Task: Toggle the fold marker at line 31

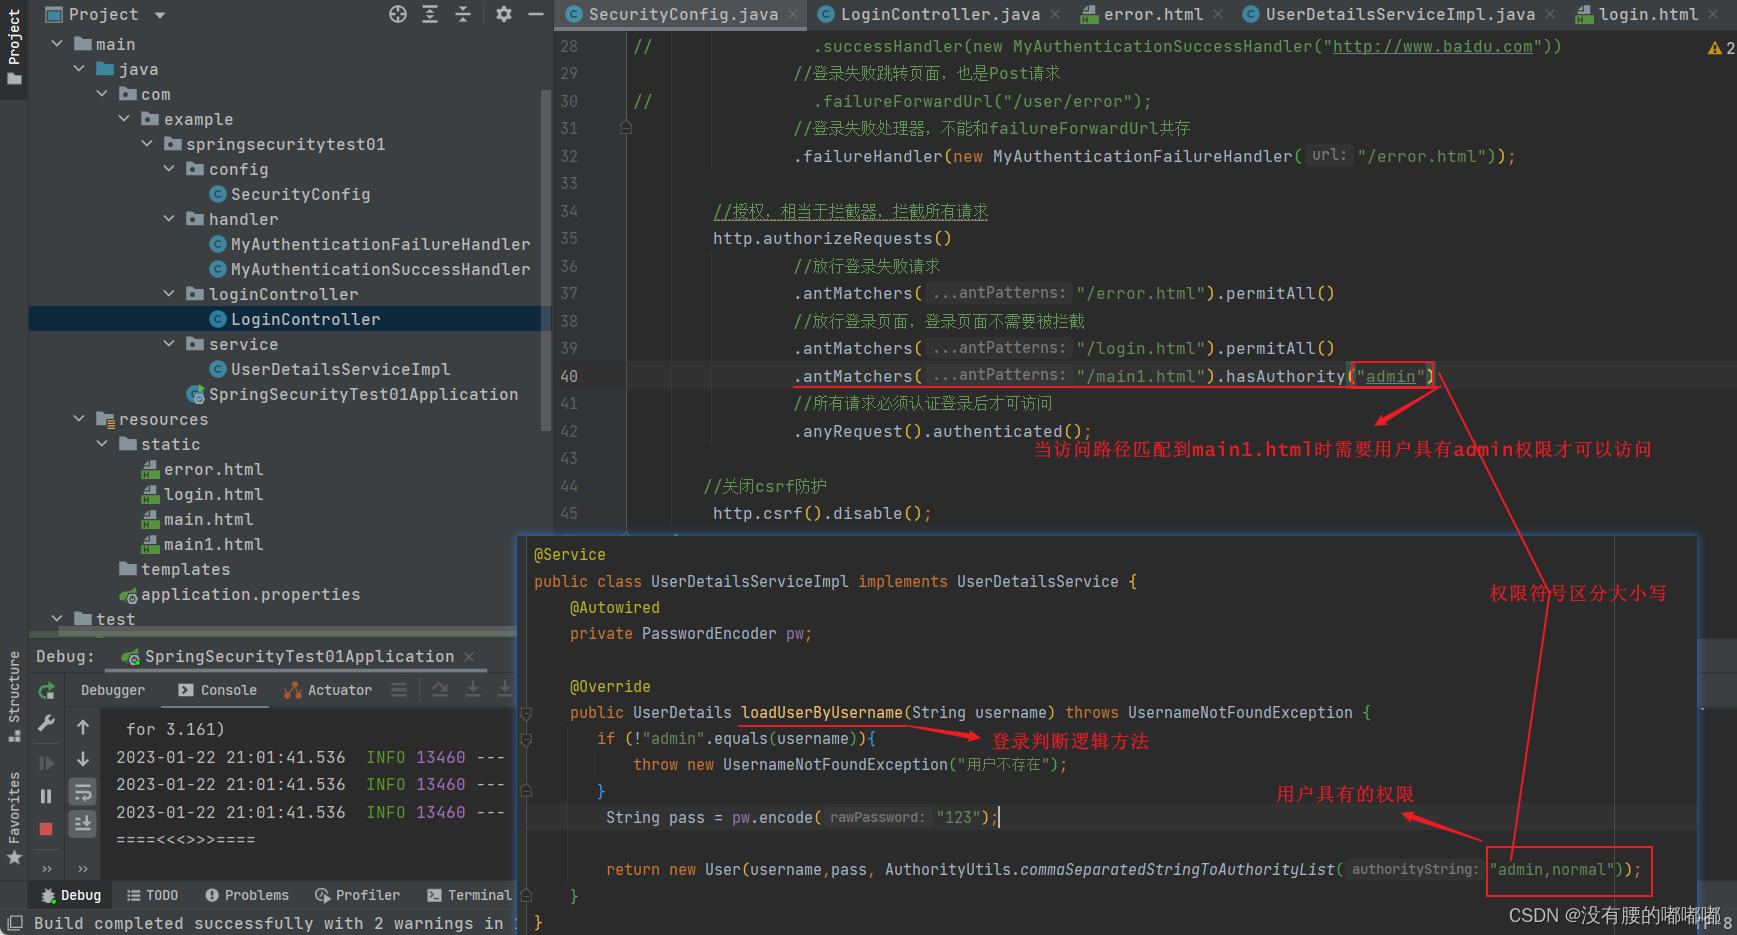Action: point(626,128)
